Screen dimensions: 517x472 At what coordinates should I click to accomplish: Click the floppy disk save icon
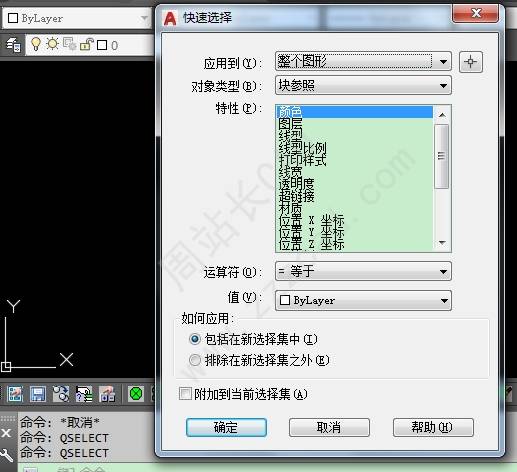[38, 394]
